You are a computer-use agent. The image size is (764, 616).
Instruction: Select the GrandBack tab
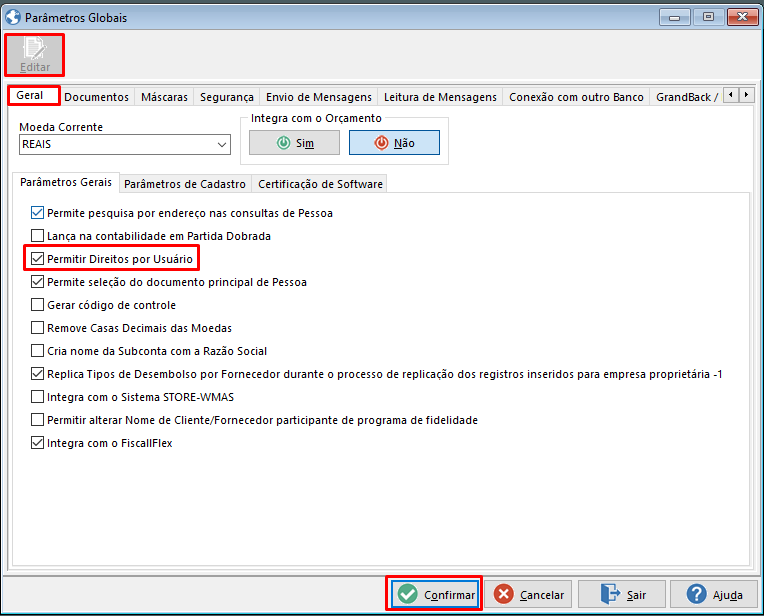point(686,97)
